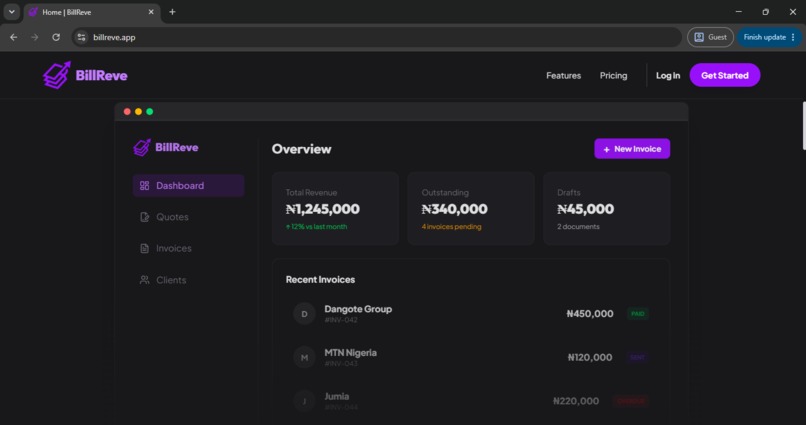This screenshot has width=806, height=425.
Task: Click the #INV-042 invoice number
Action: coord(341,320)
